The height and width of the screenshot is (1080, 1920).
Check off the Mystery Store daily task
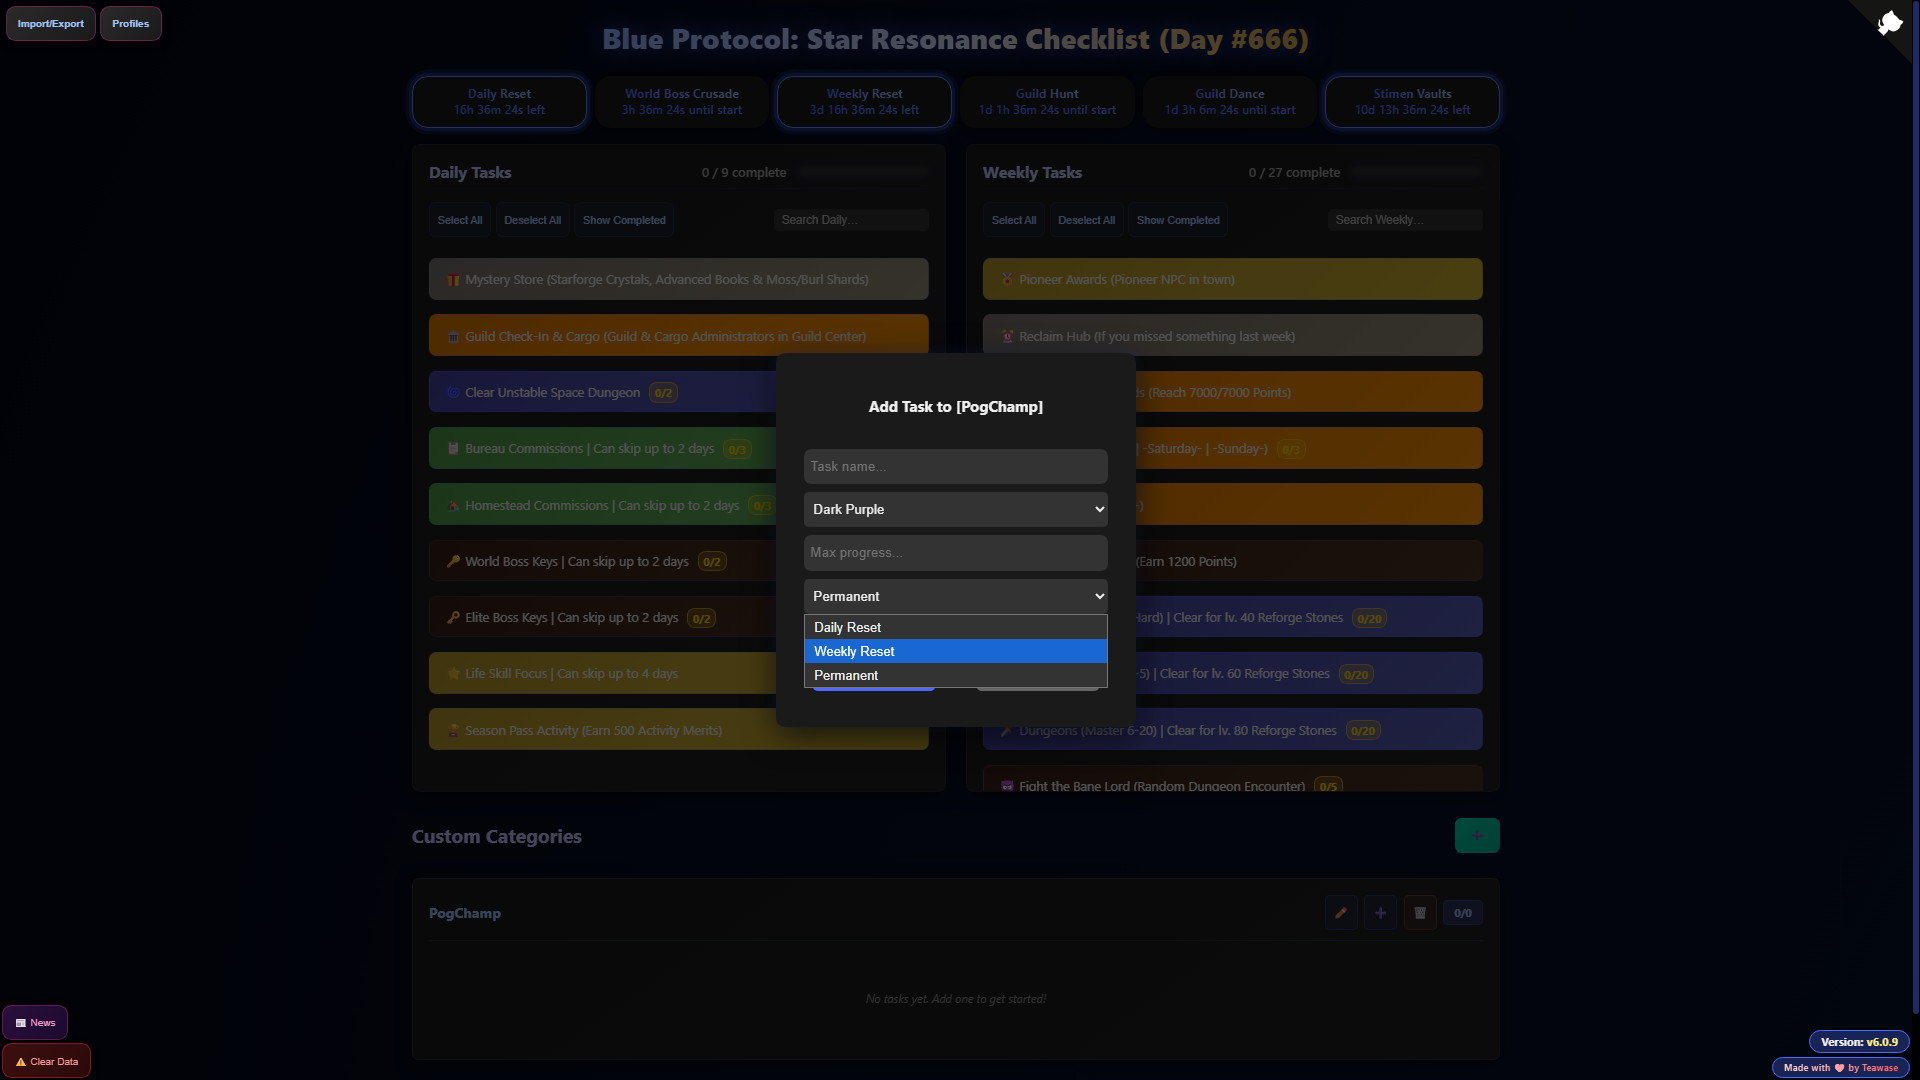click(x=678, y=280)
